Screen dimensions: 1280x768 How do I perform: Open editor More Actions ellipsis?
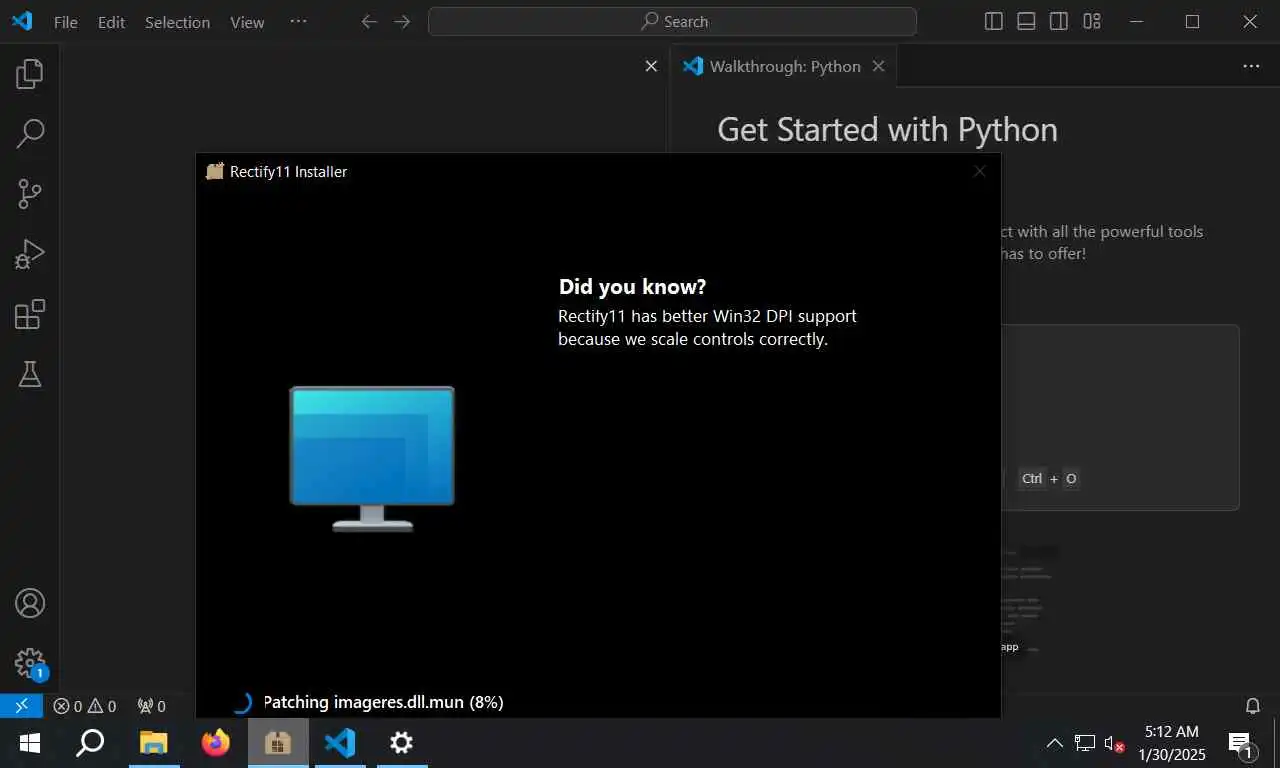coord(1251,66)
